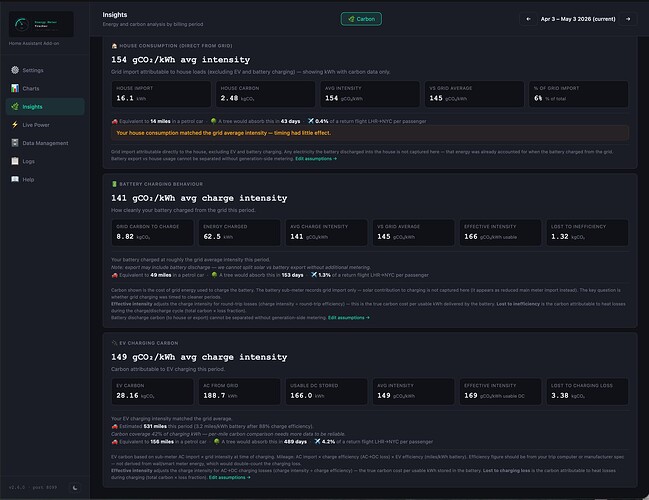Image resolution: width=649 pixels, height=500 pixels.
Task: Click the battery icon beside Battery Charging Behaviour
Action: coord(114,184)
